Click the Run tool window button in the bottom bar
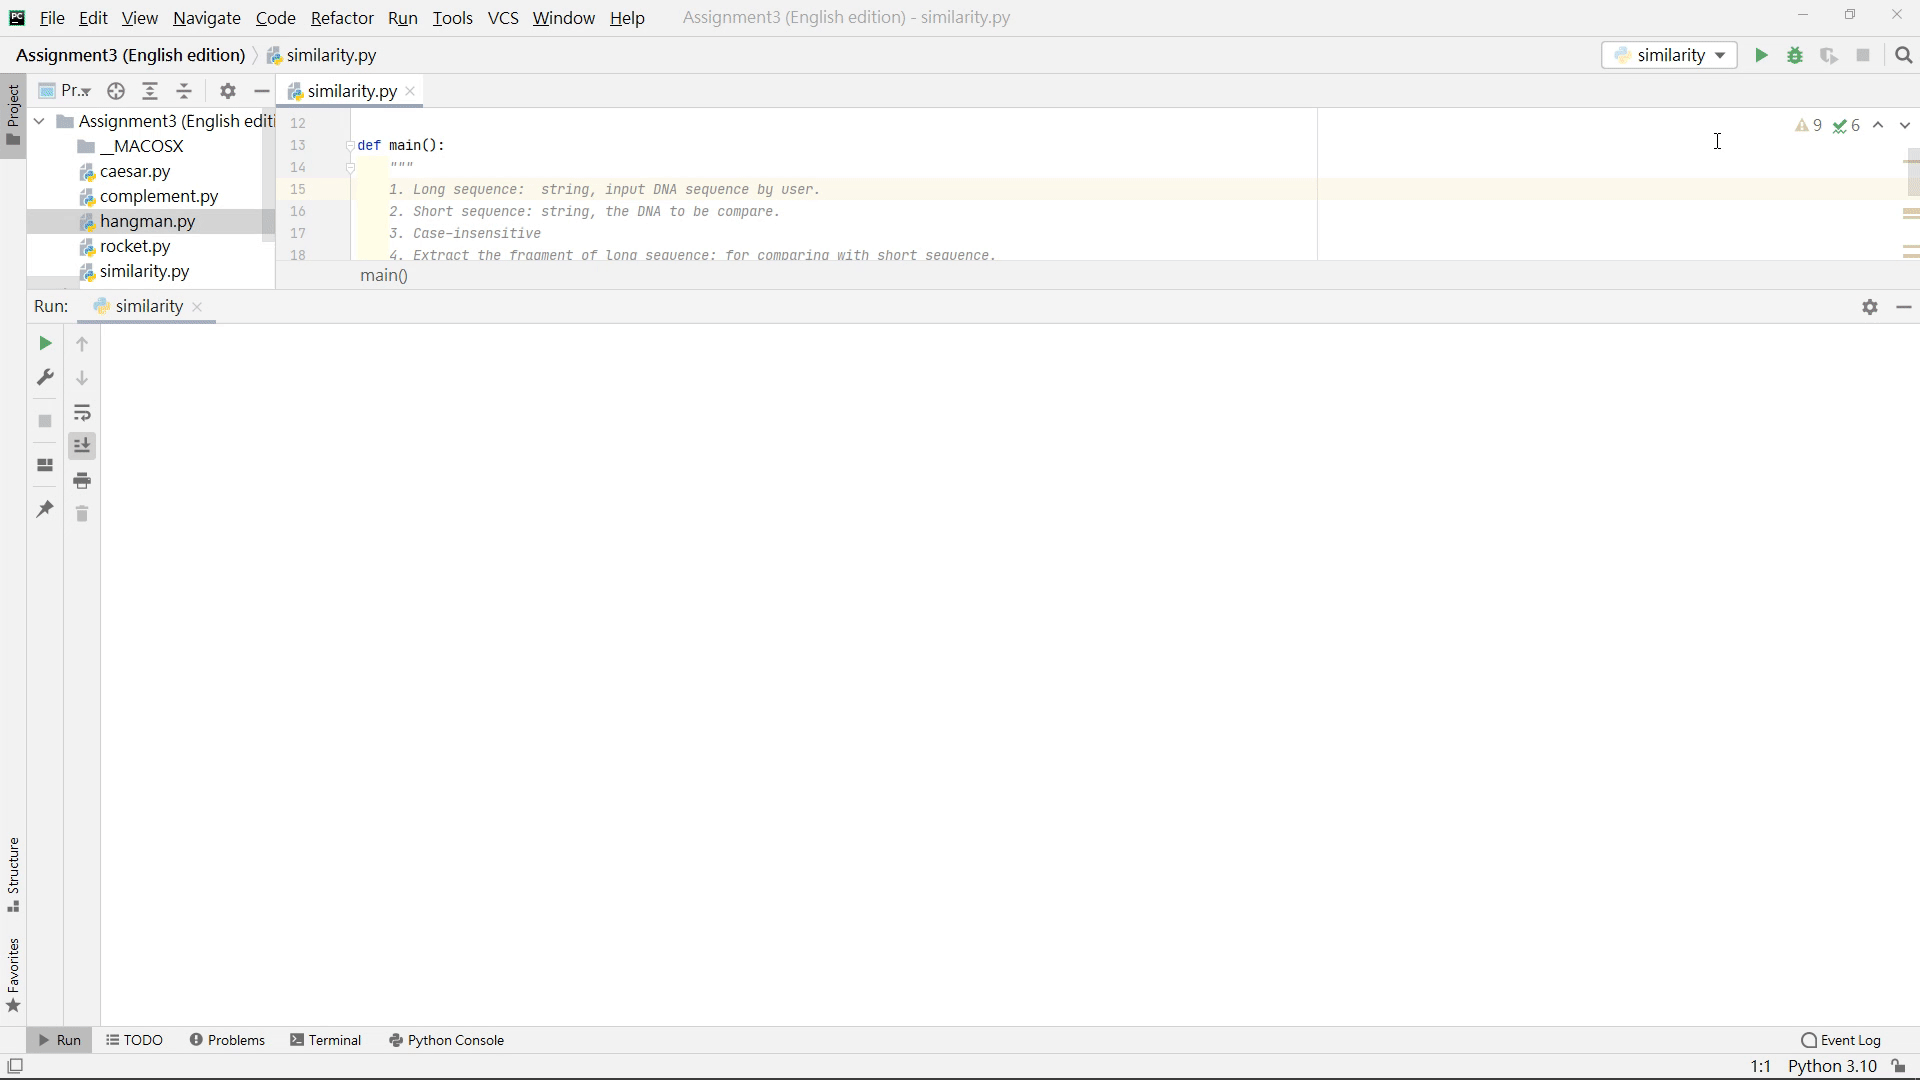Viewport: 1920px width, 1080px height. pos(59,1040)
